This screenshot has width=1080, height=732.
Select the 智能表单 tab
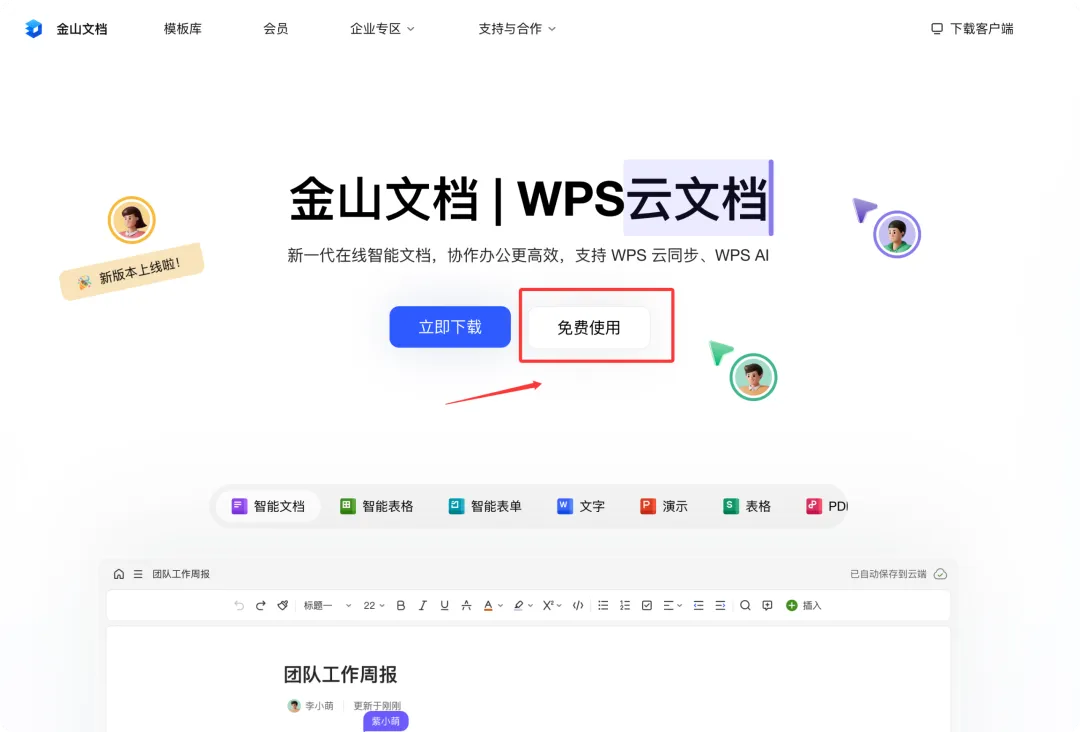point(485,506)
